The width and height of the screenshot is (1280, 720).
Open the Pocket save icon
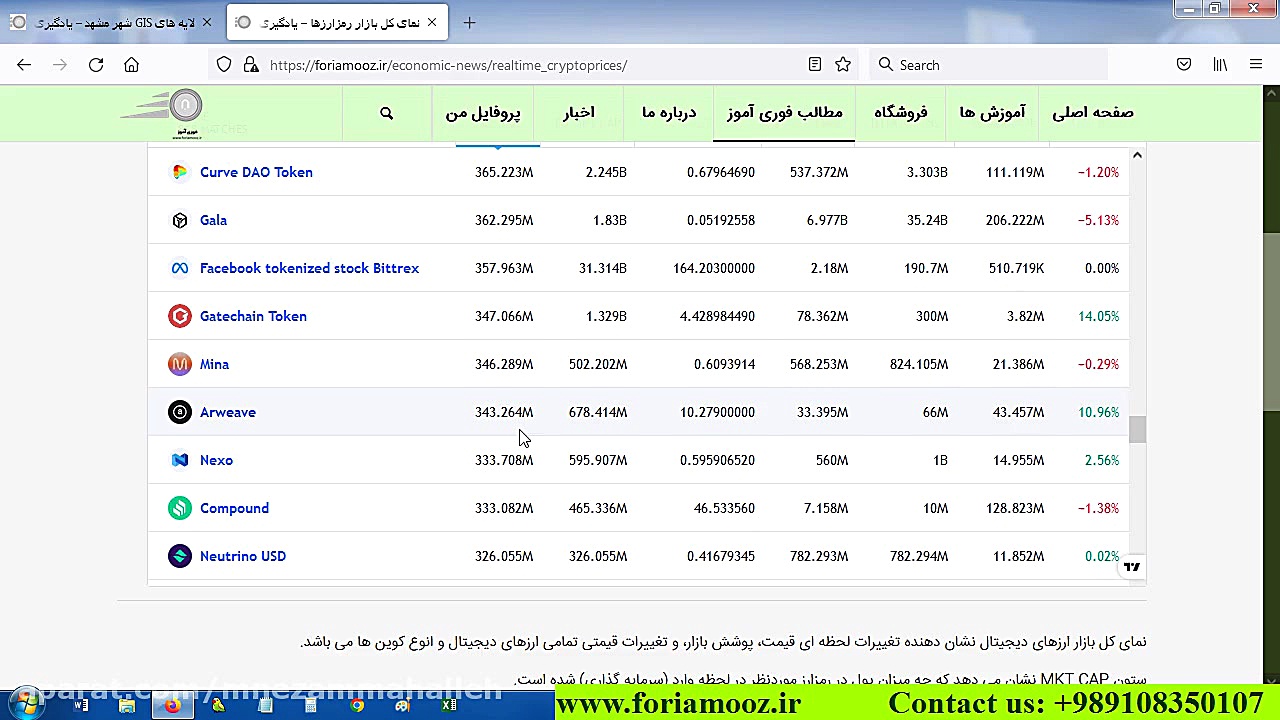[1184, 65]
